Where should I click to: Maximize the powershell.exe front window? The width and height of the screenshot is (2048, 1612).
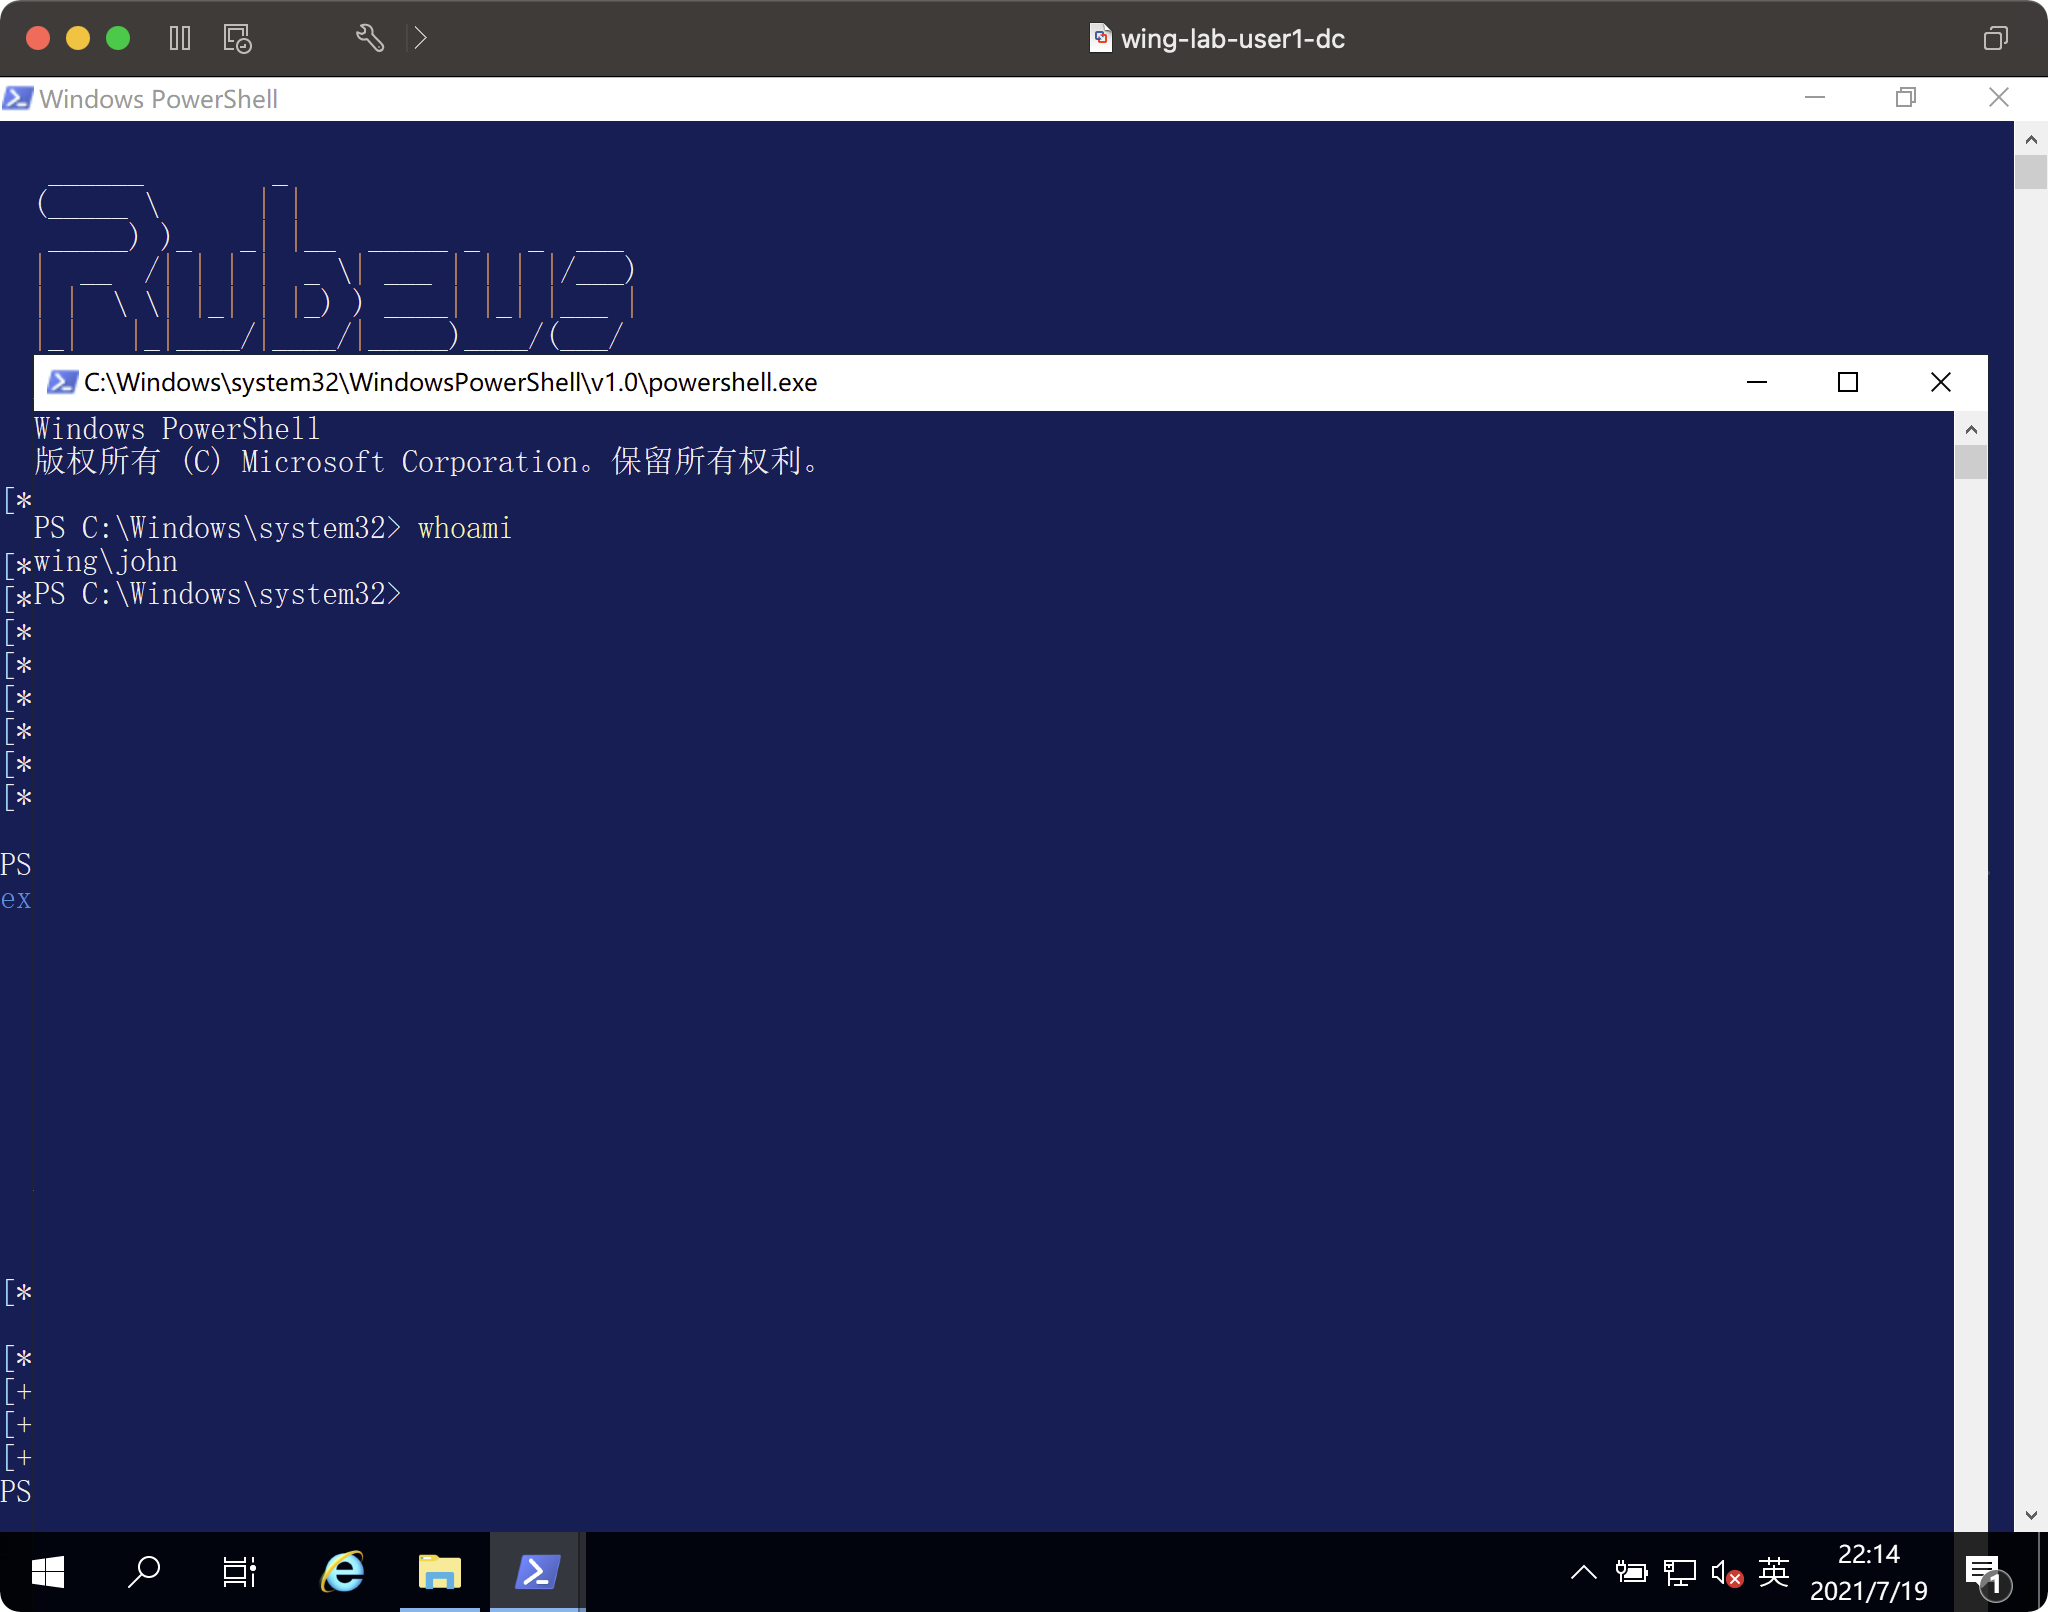[x=1848, y=382]
